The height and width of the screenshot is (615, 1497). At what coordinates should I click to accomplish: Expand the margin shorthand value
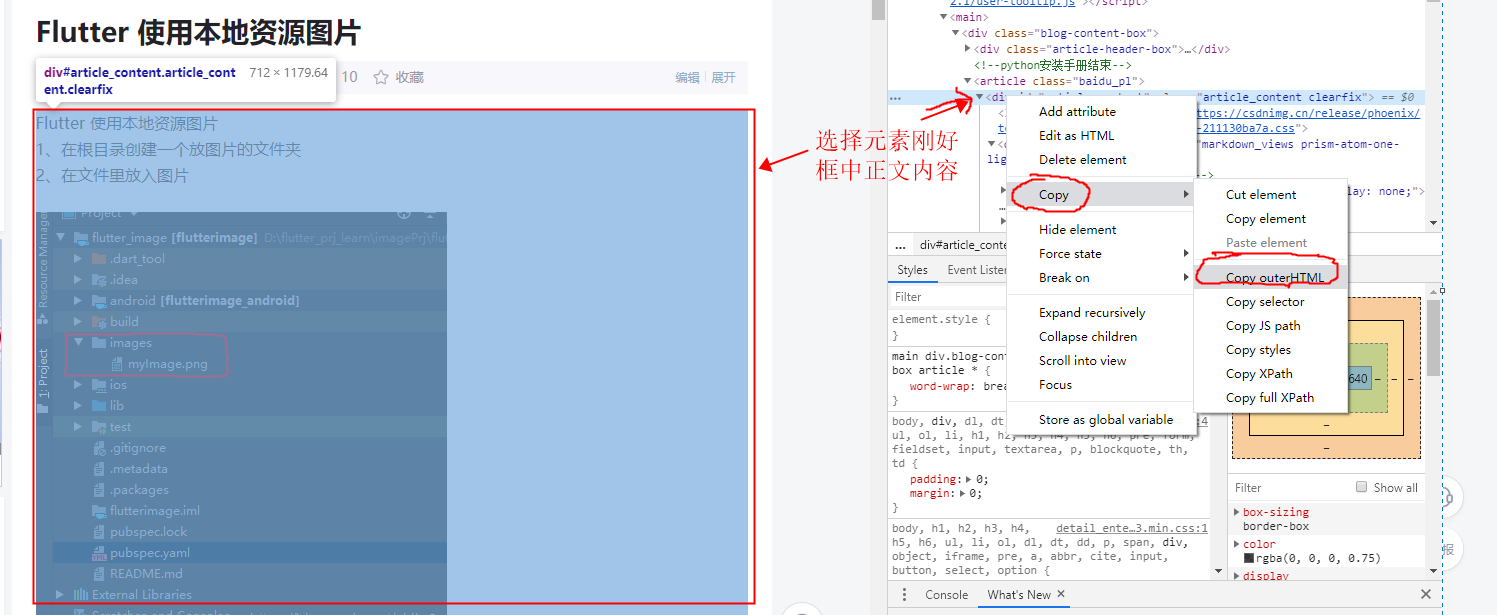(962, 493)
